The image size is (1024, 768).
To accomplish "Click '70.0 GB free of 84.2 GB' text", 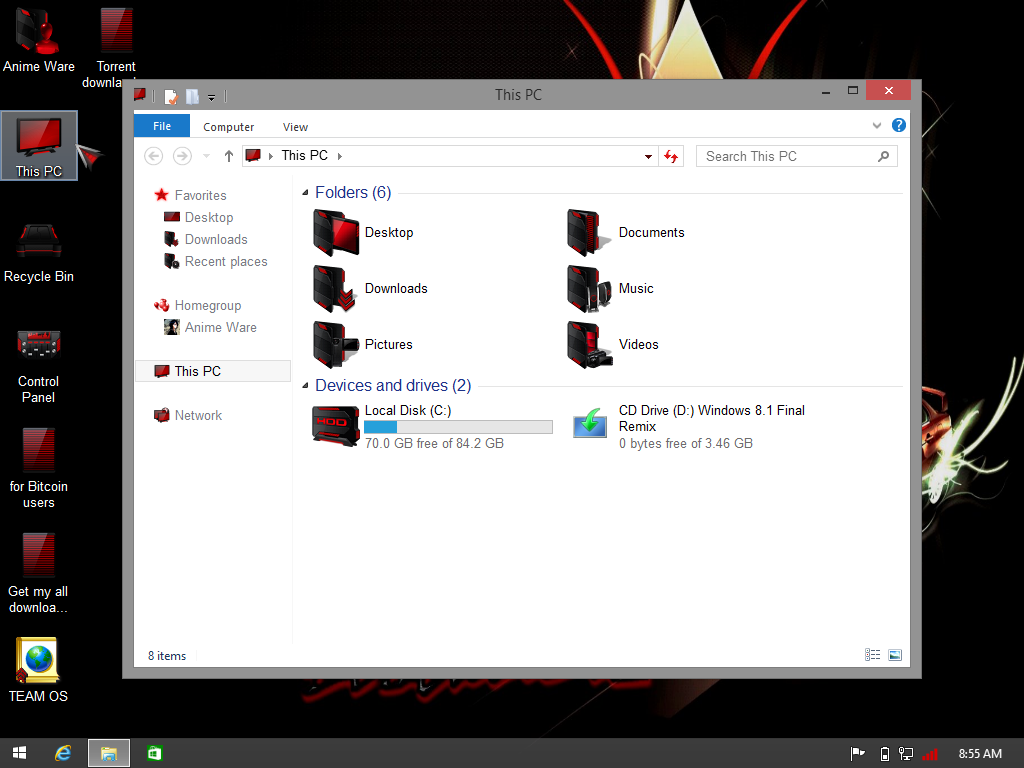I will (434, 443).
